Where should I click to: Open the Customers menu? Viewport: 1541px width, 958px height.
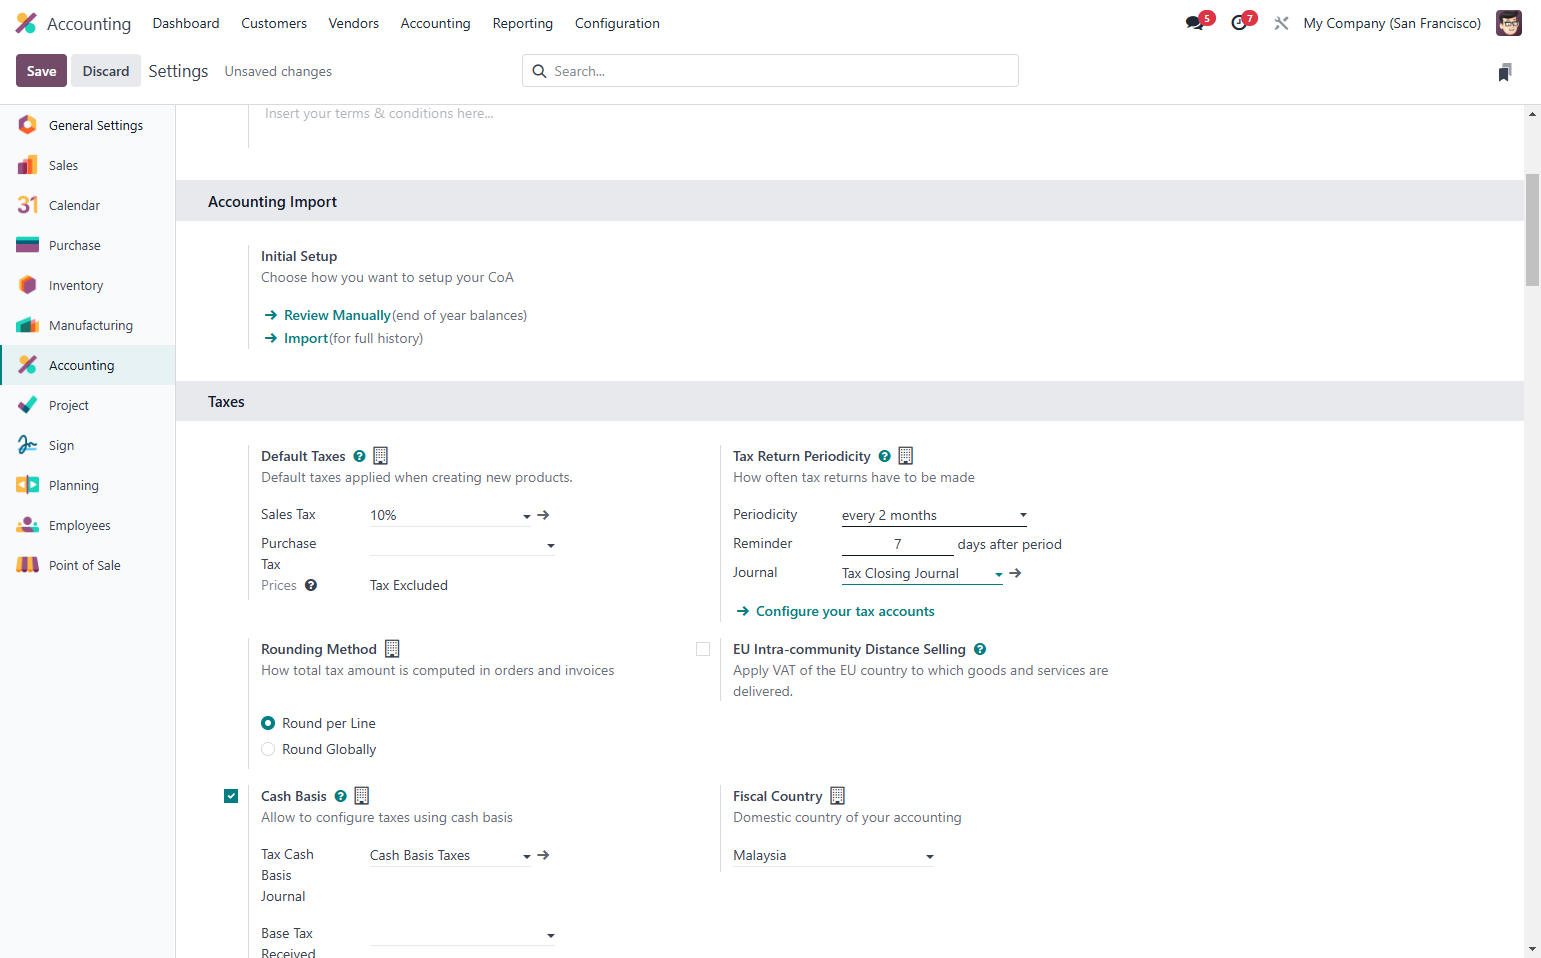[x=274, y=23]
